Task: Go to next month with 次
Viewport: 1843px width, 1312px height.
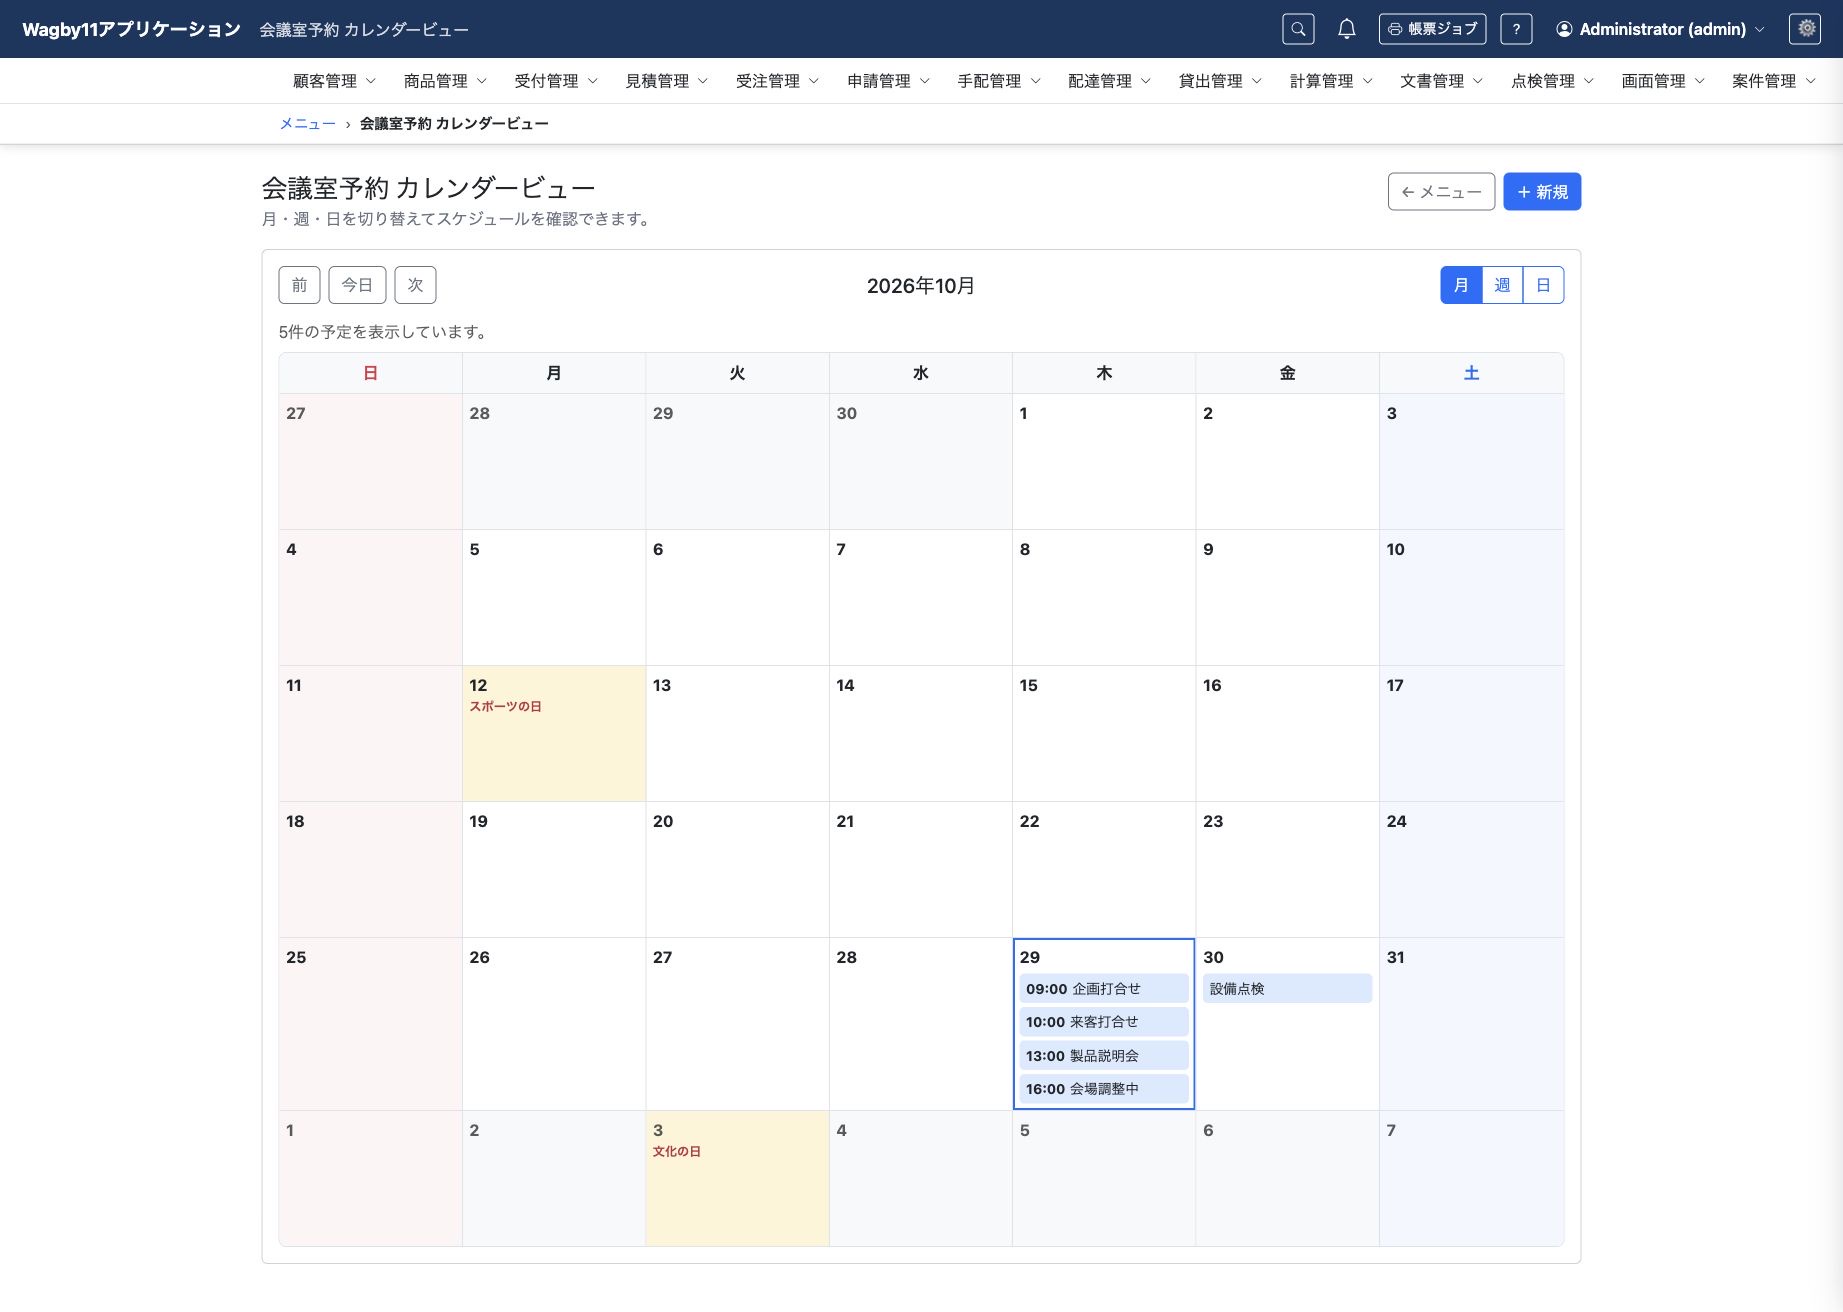Action: [x=415, y=285]
